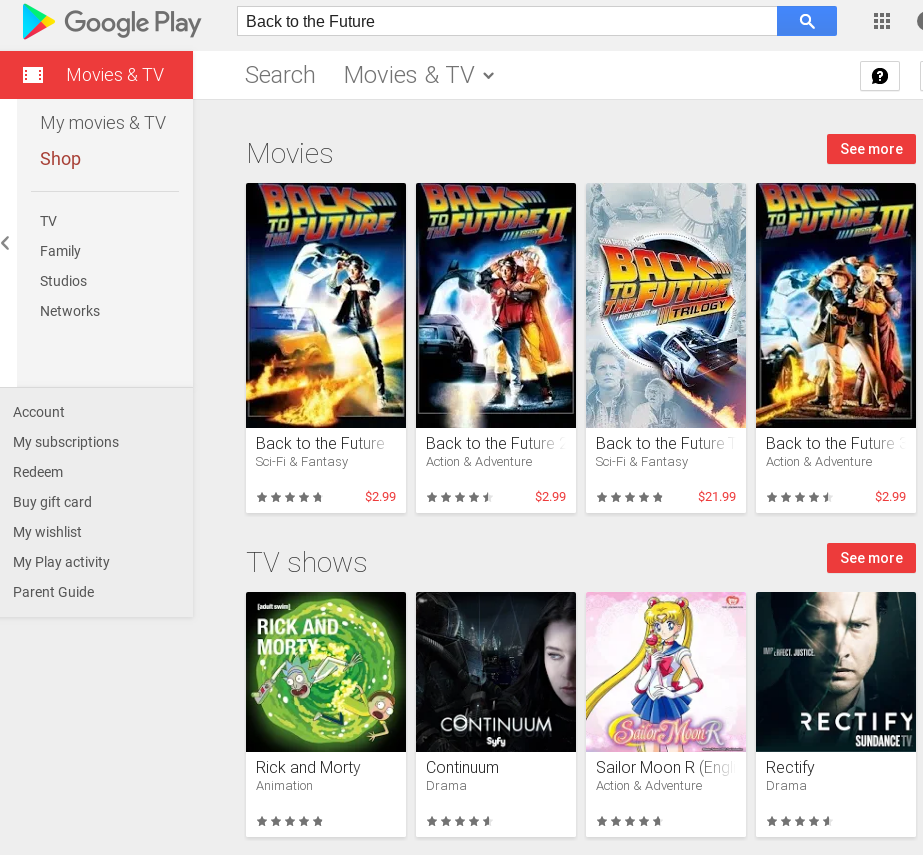Screen dimensions: 923x855
Task: Open the Back to the Future Trilogy poster
Action: (666, 305)
